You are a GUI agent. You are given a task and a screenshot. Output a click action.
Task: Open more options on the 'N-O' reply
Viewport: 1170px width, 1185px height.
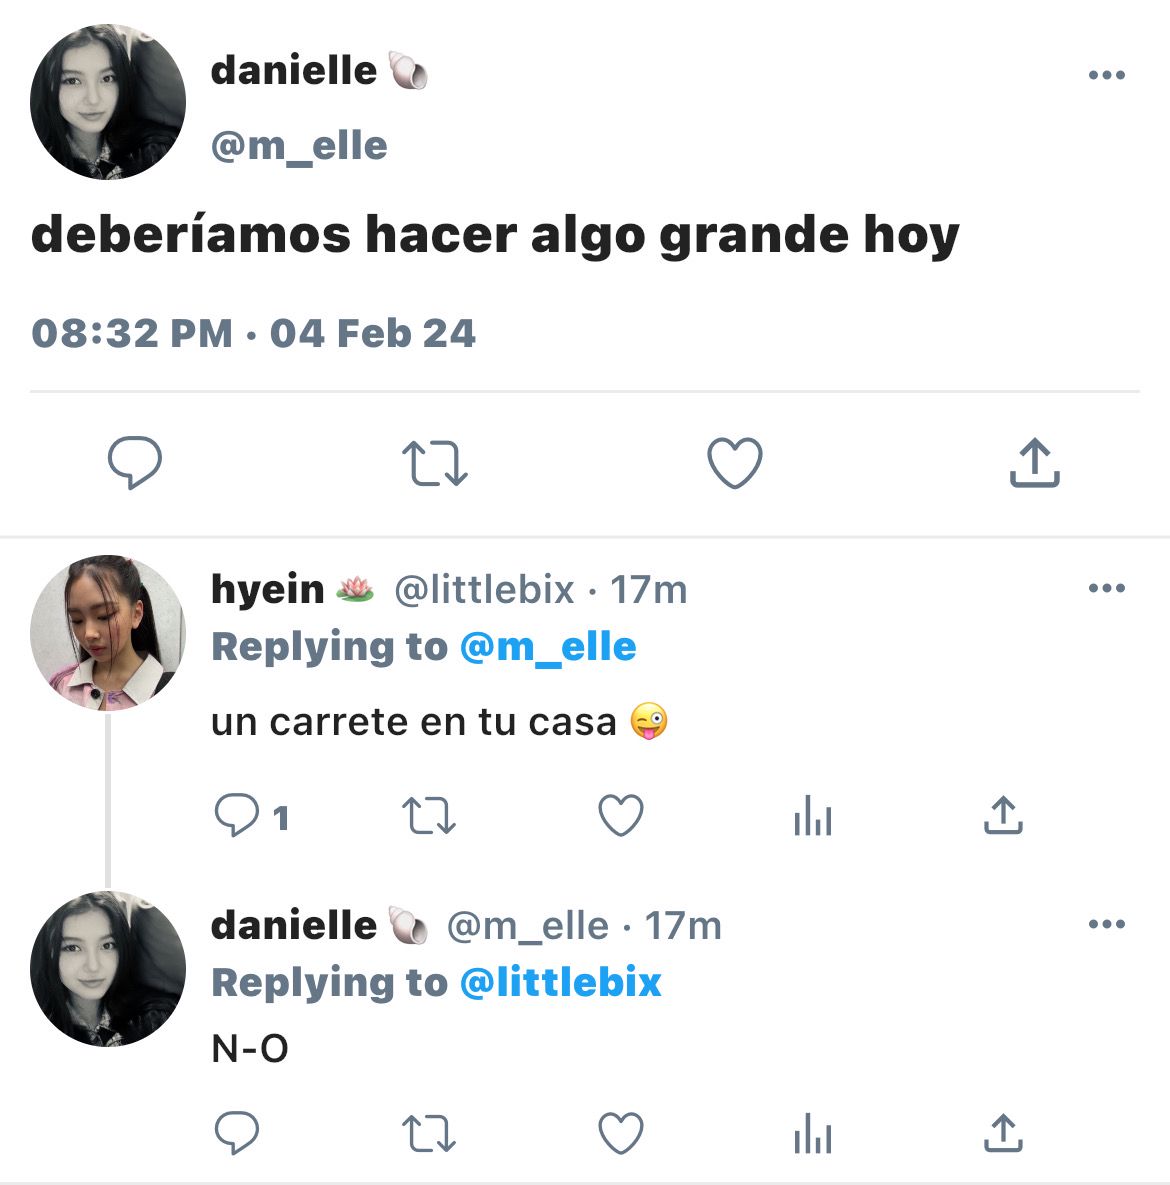click(1107, 924)
